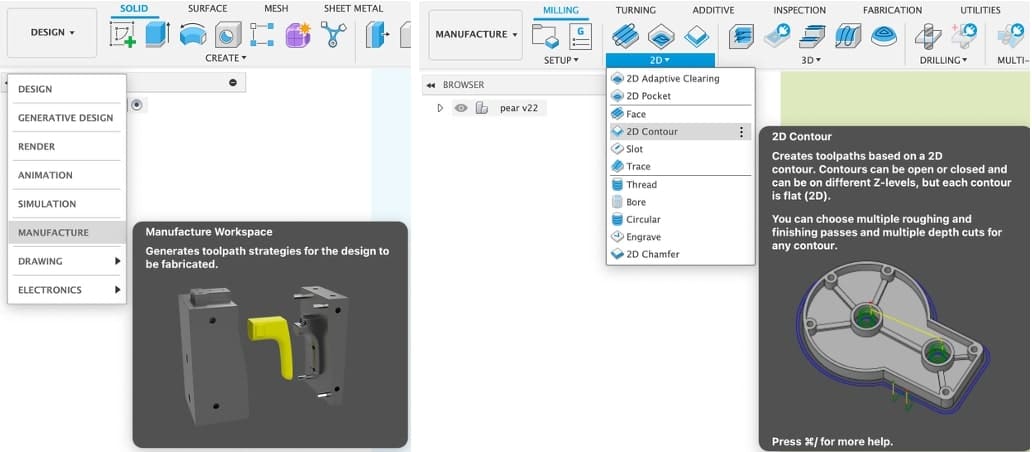Select Face from the 2D menu

click(x=681, y=114)
